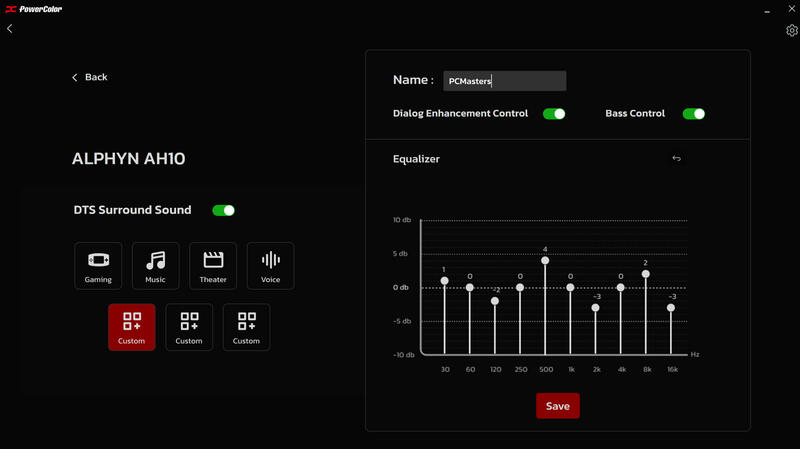This screenshot has width=800, height=449.
Task: Click the 30 Hz equalizer slider handle
Action: click(x=444, y=281)
